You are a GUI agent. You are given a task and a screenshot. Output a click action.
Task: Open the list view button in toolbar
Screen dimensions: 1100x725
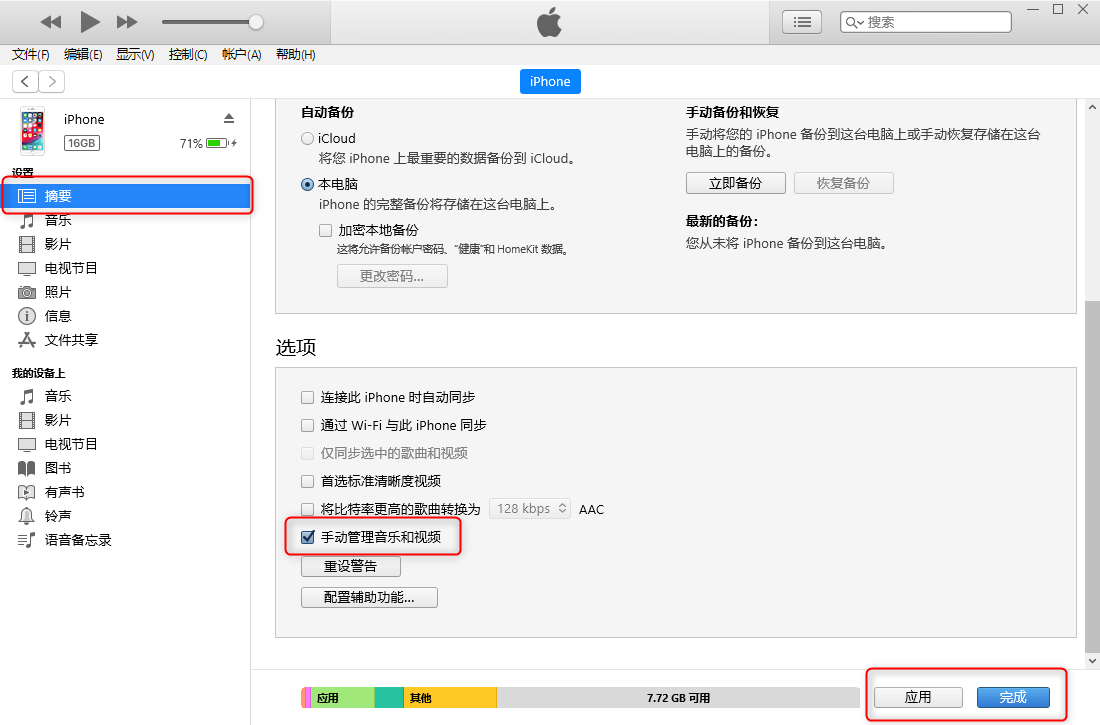tap(802, 22)
